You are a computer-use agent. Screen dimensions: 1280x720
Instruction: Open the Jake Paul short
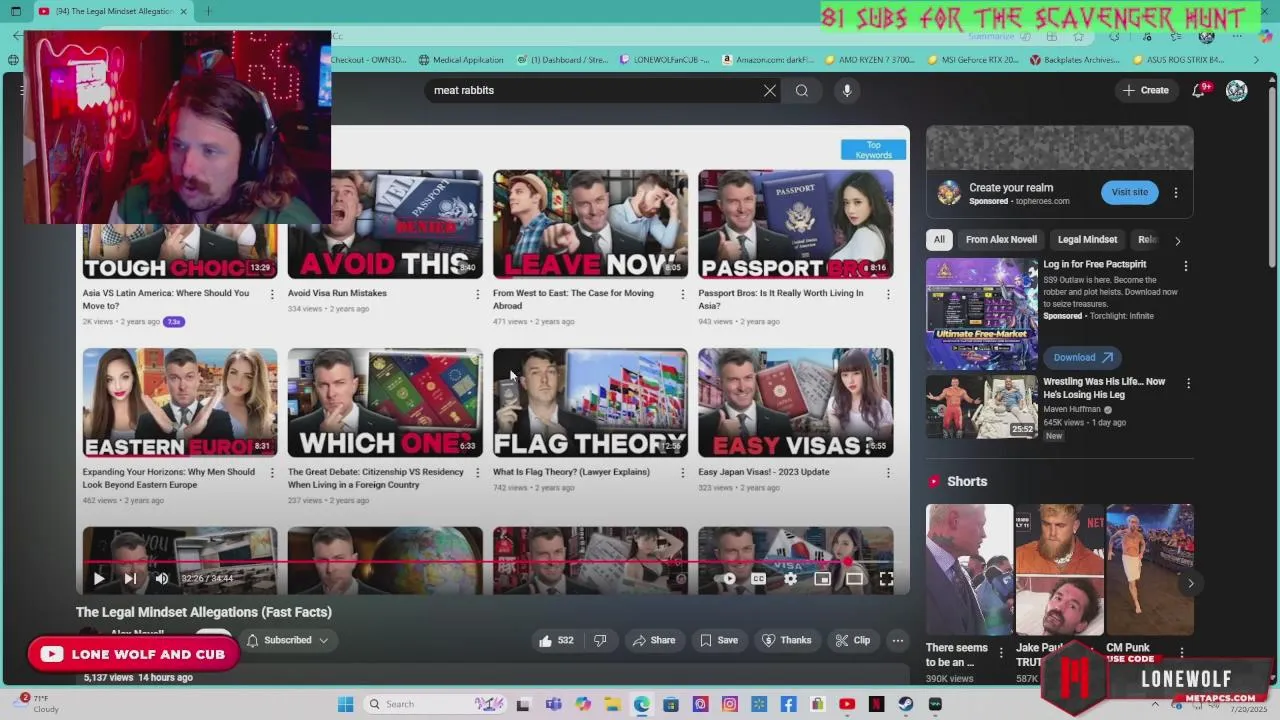pos(1059,570)
